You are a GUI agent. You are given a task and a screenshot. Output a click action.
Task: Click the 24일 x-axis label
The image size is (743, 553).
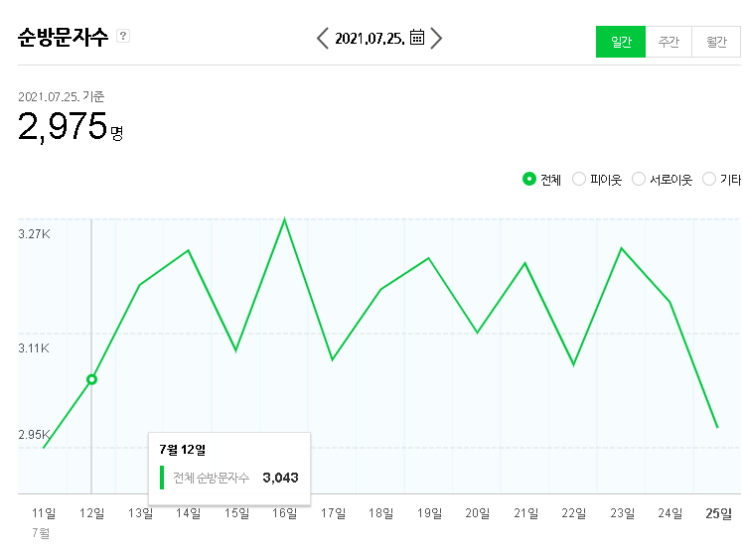point(670,513)
